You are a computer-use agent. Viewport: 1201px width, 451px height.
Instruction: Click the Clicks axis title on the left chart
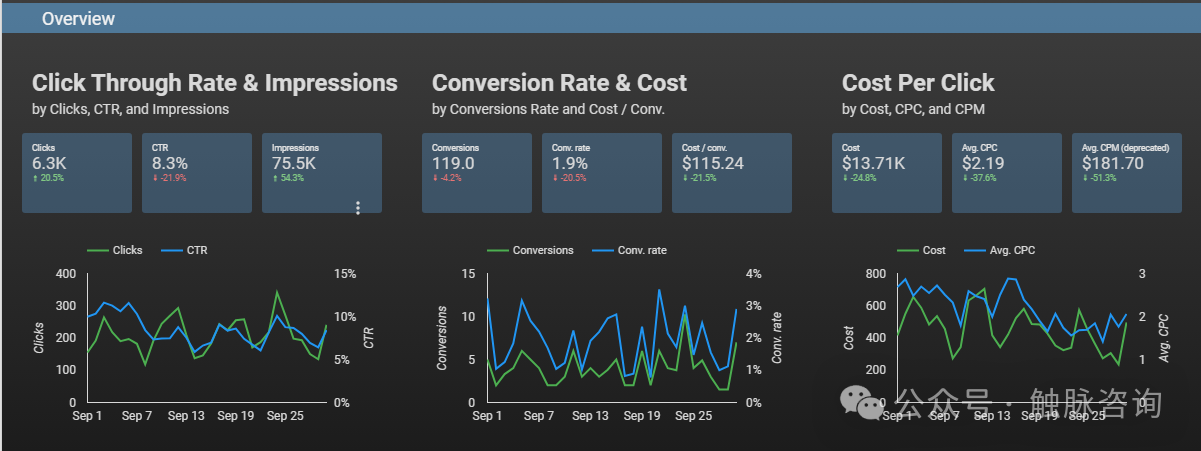[39, 337]
